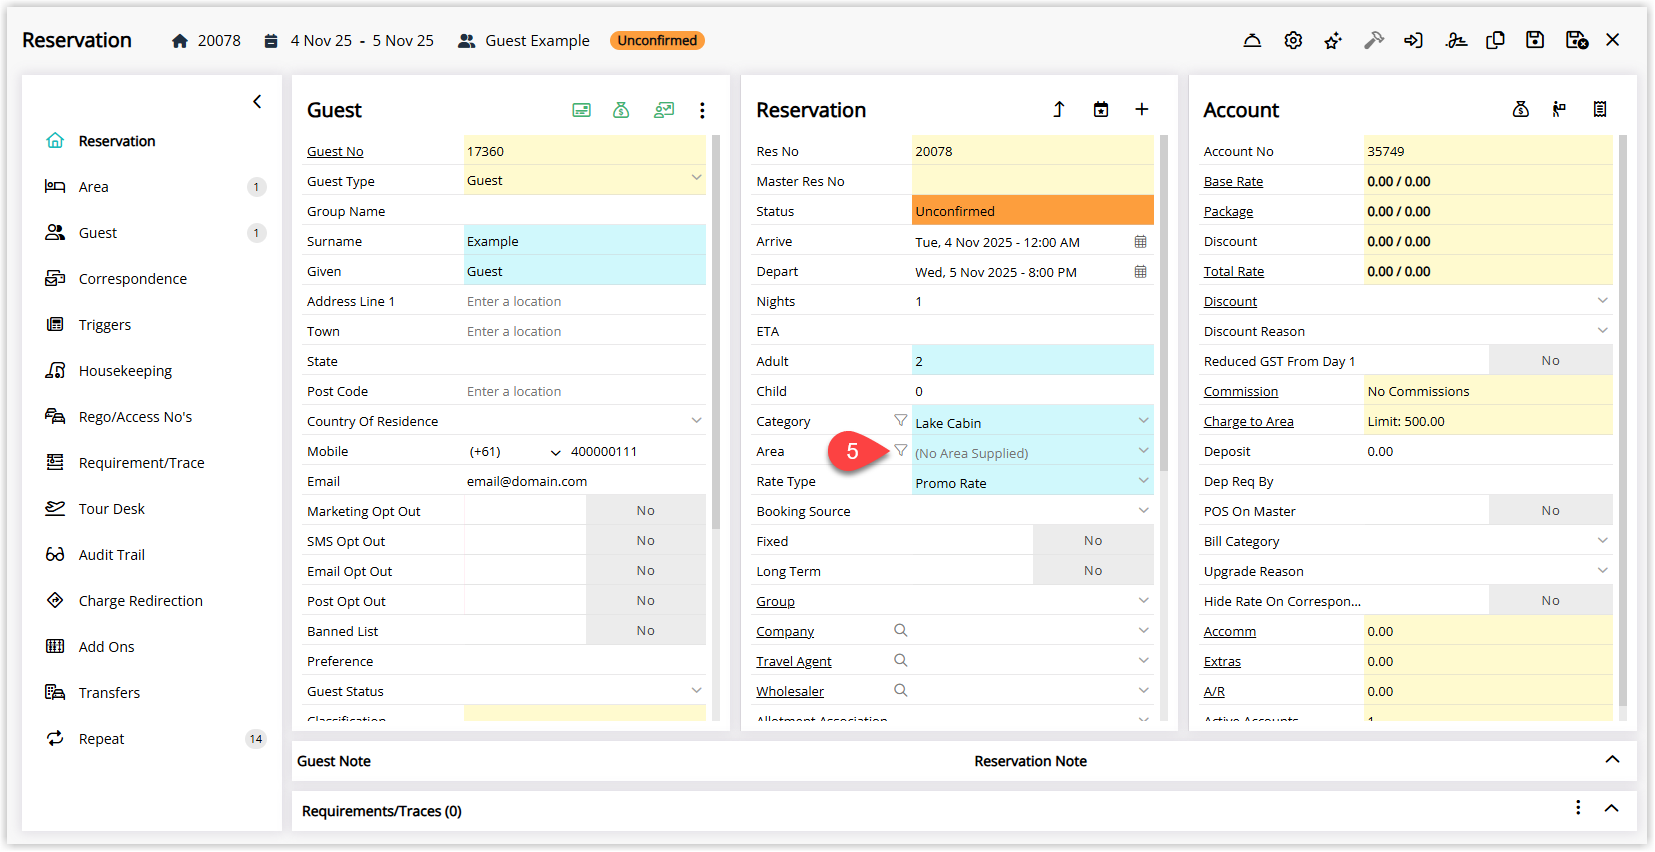Image resolution: width=1655 pixels, height=852 pixels.
Task: Open the settings gear icon in the header
Action: (x=1293, y=40)
